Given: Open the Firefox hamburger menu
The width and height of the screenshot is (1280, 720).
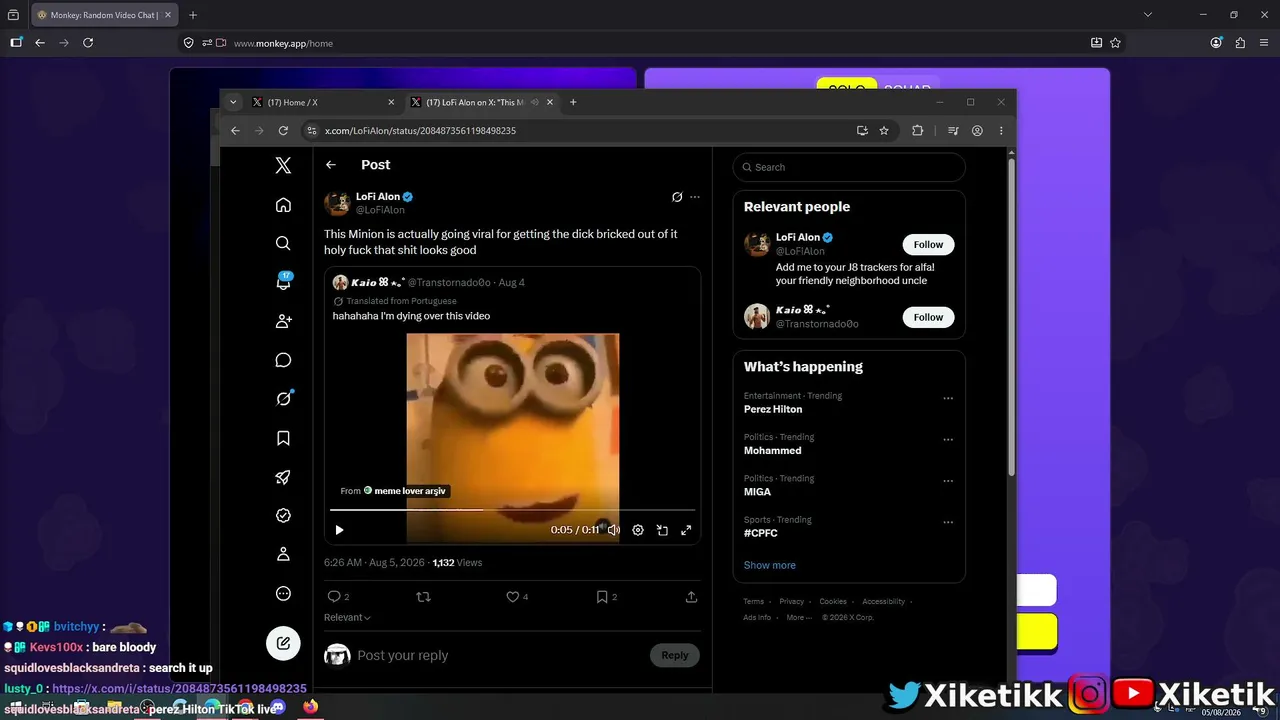Looking at the screenshot, I should pyautogui.click(x=1265, y=43).
